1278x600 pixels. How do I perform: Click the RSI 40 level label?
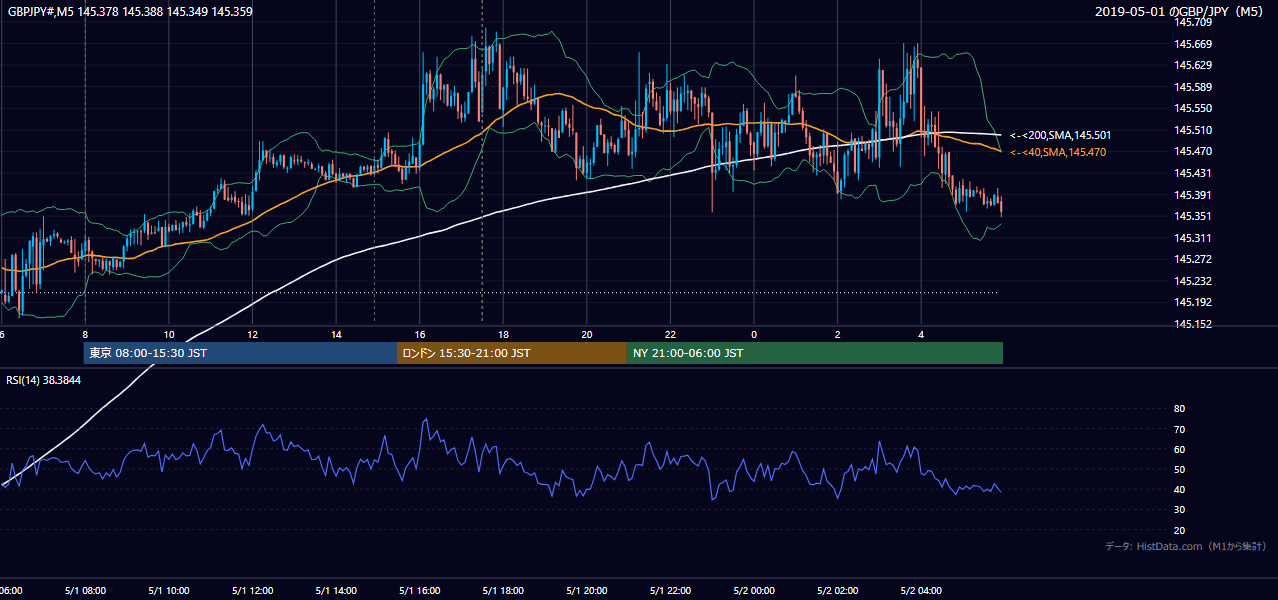[1179, 490]
